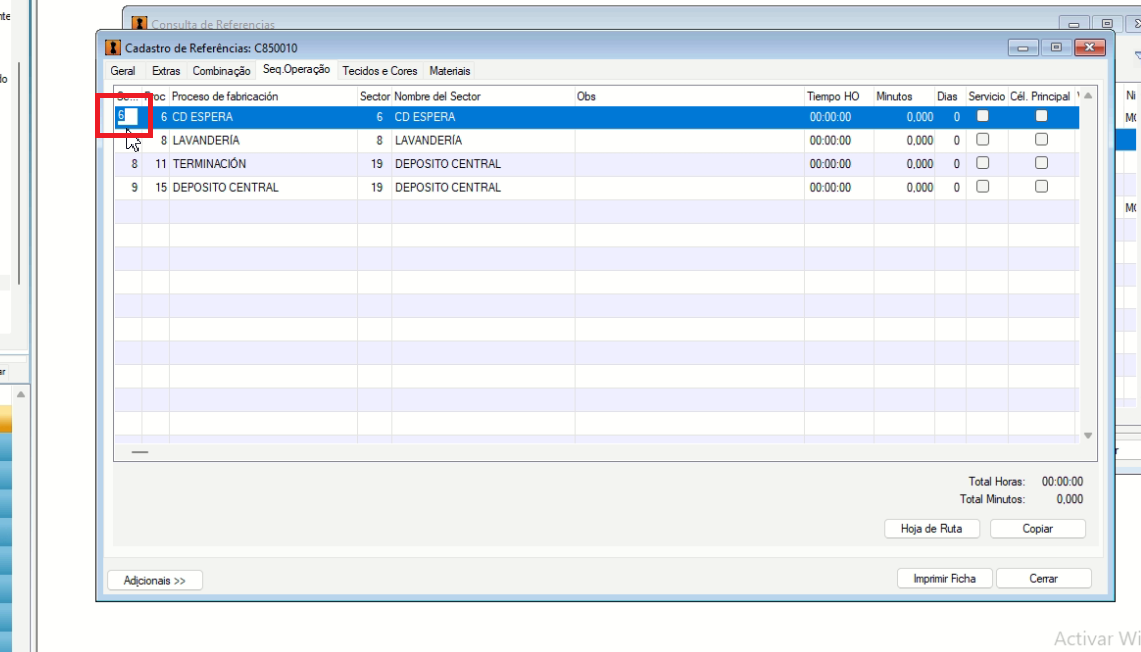
Task: Click the Consulta de Referencias window icon
Action: click(x=139, y=23)
